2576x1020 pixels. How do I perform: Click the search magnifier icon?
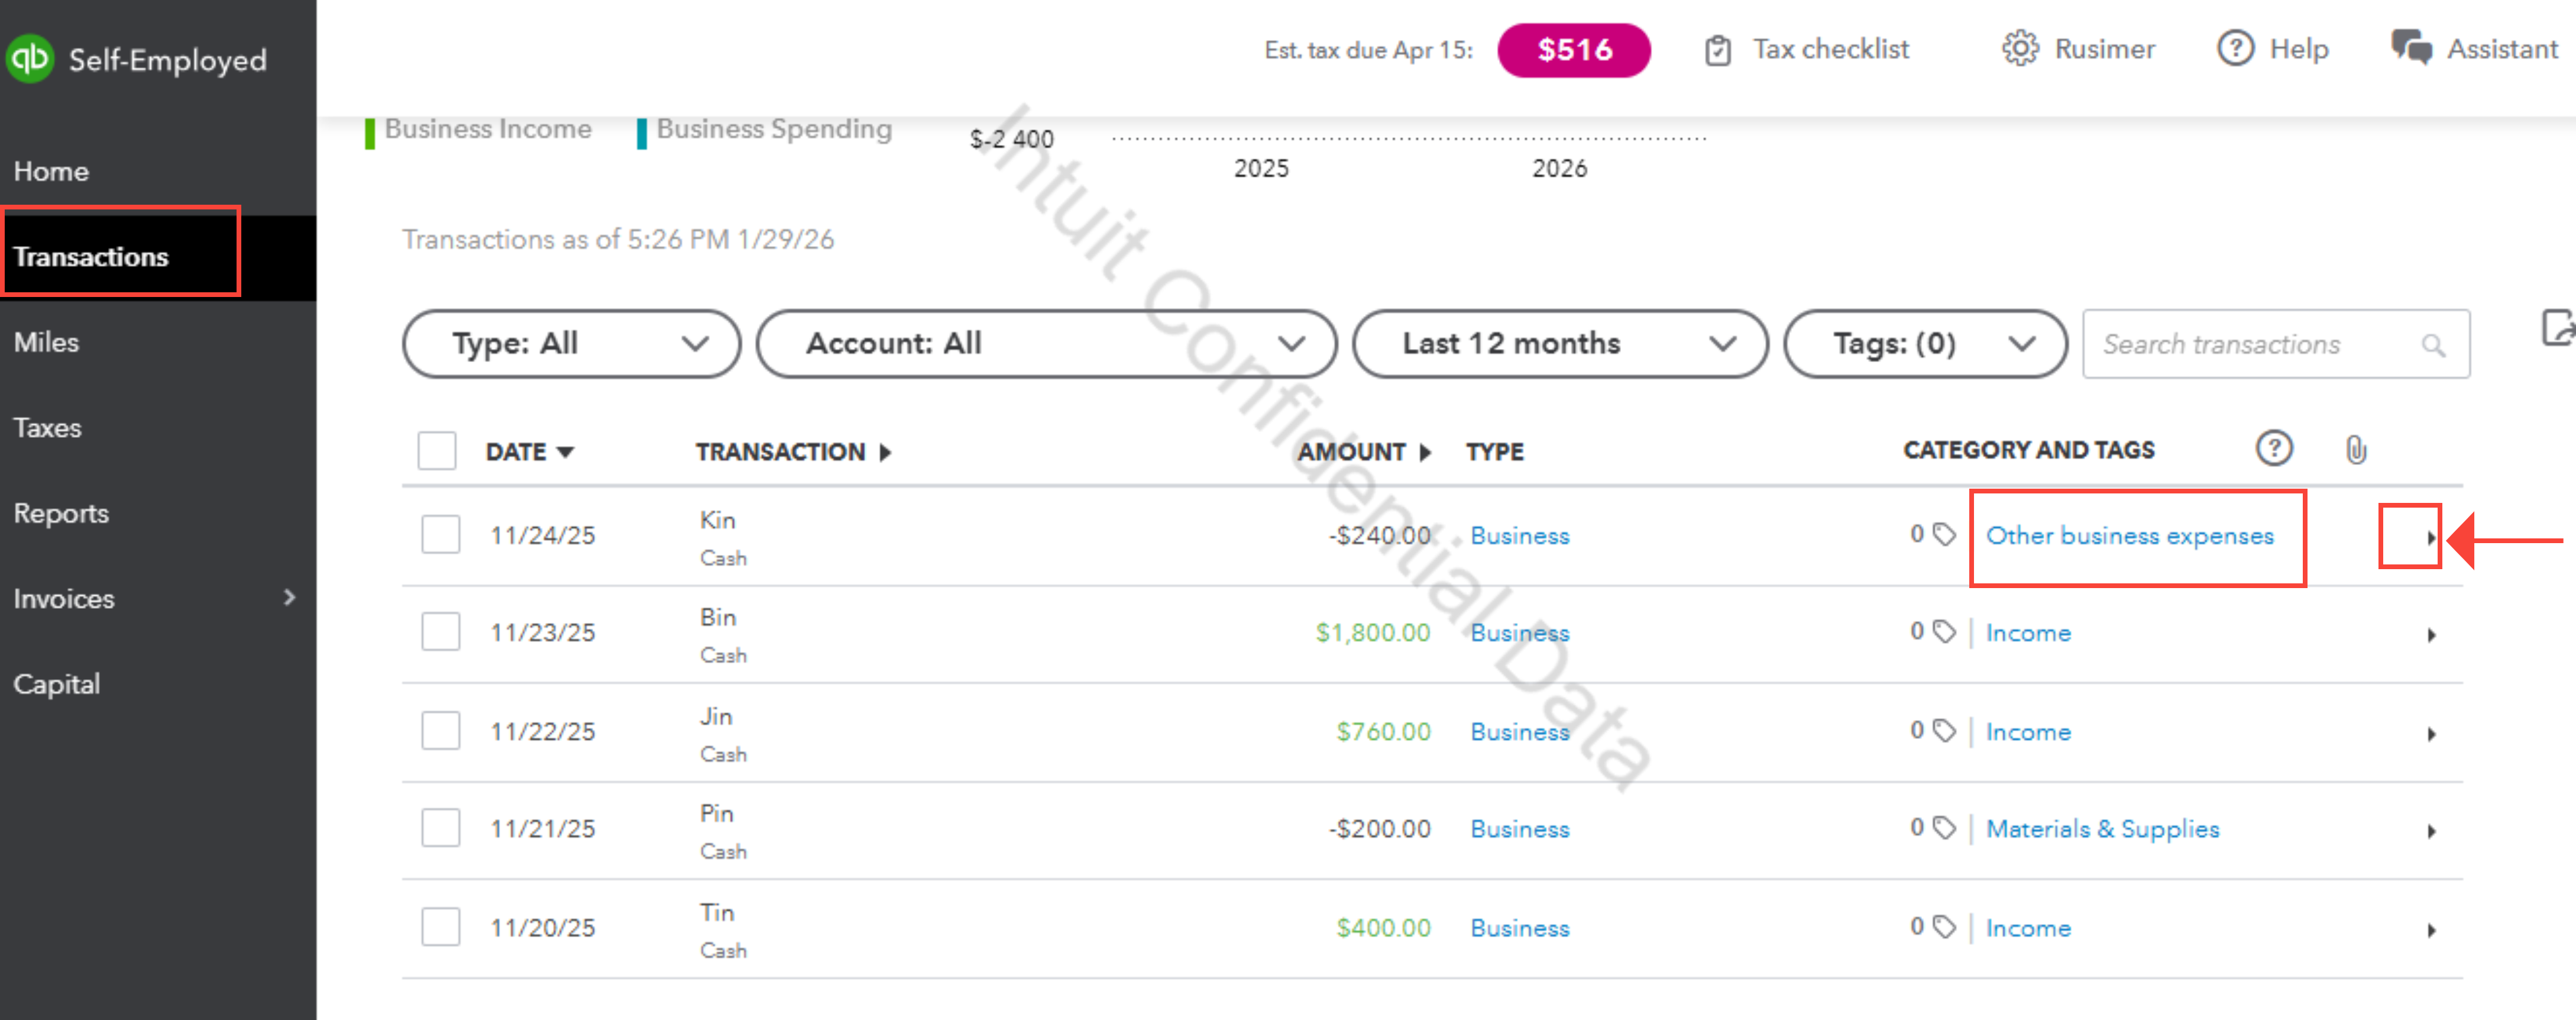pos(2433,345)
